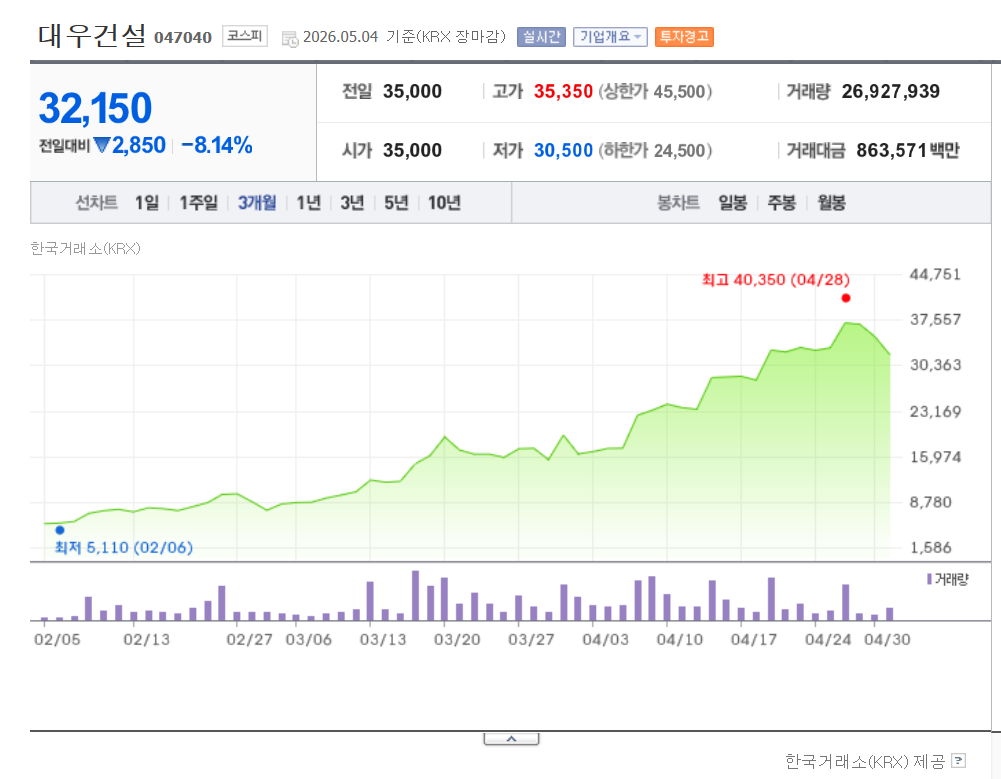Click the stock name 대우건설
1001x779 pixels.
tap(92, 35)
